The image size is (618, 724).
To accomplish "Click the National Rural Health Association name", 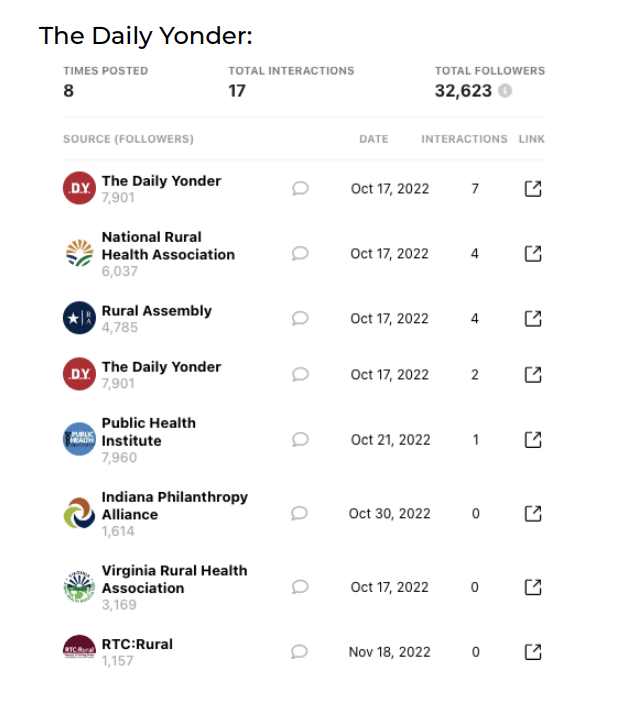I will 168,246.
